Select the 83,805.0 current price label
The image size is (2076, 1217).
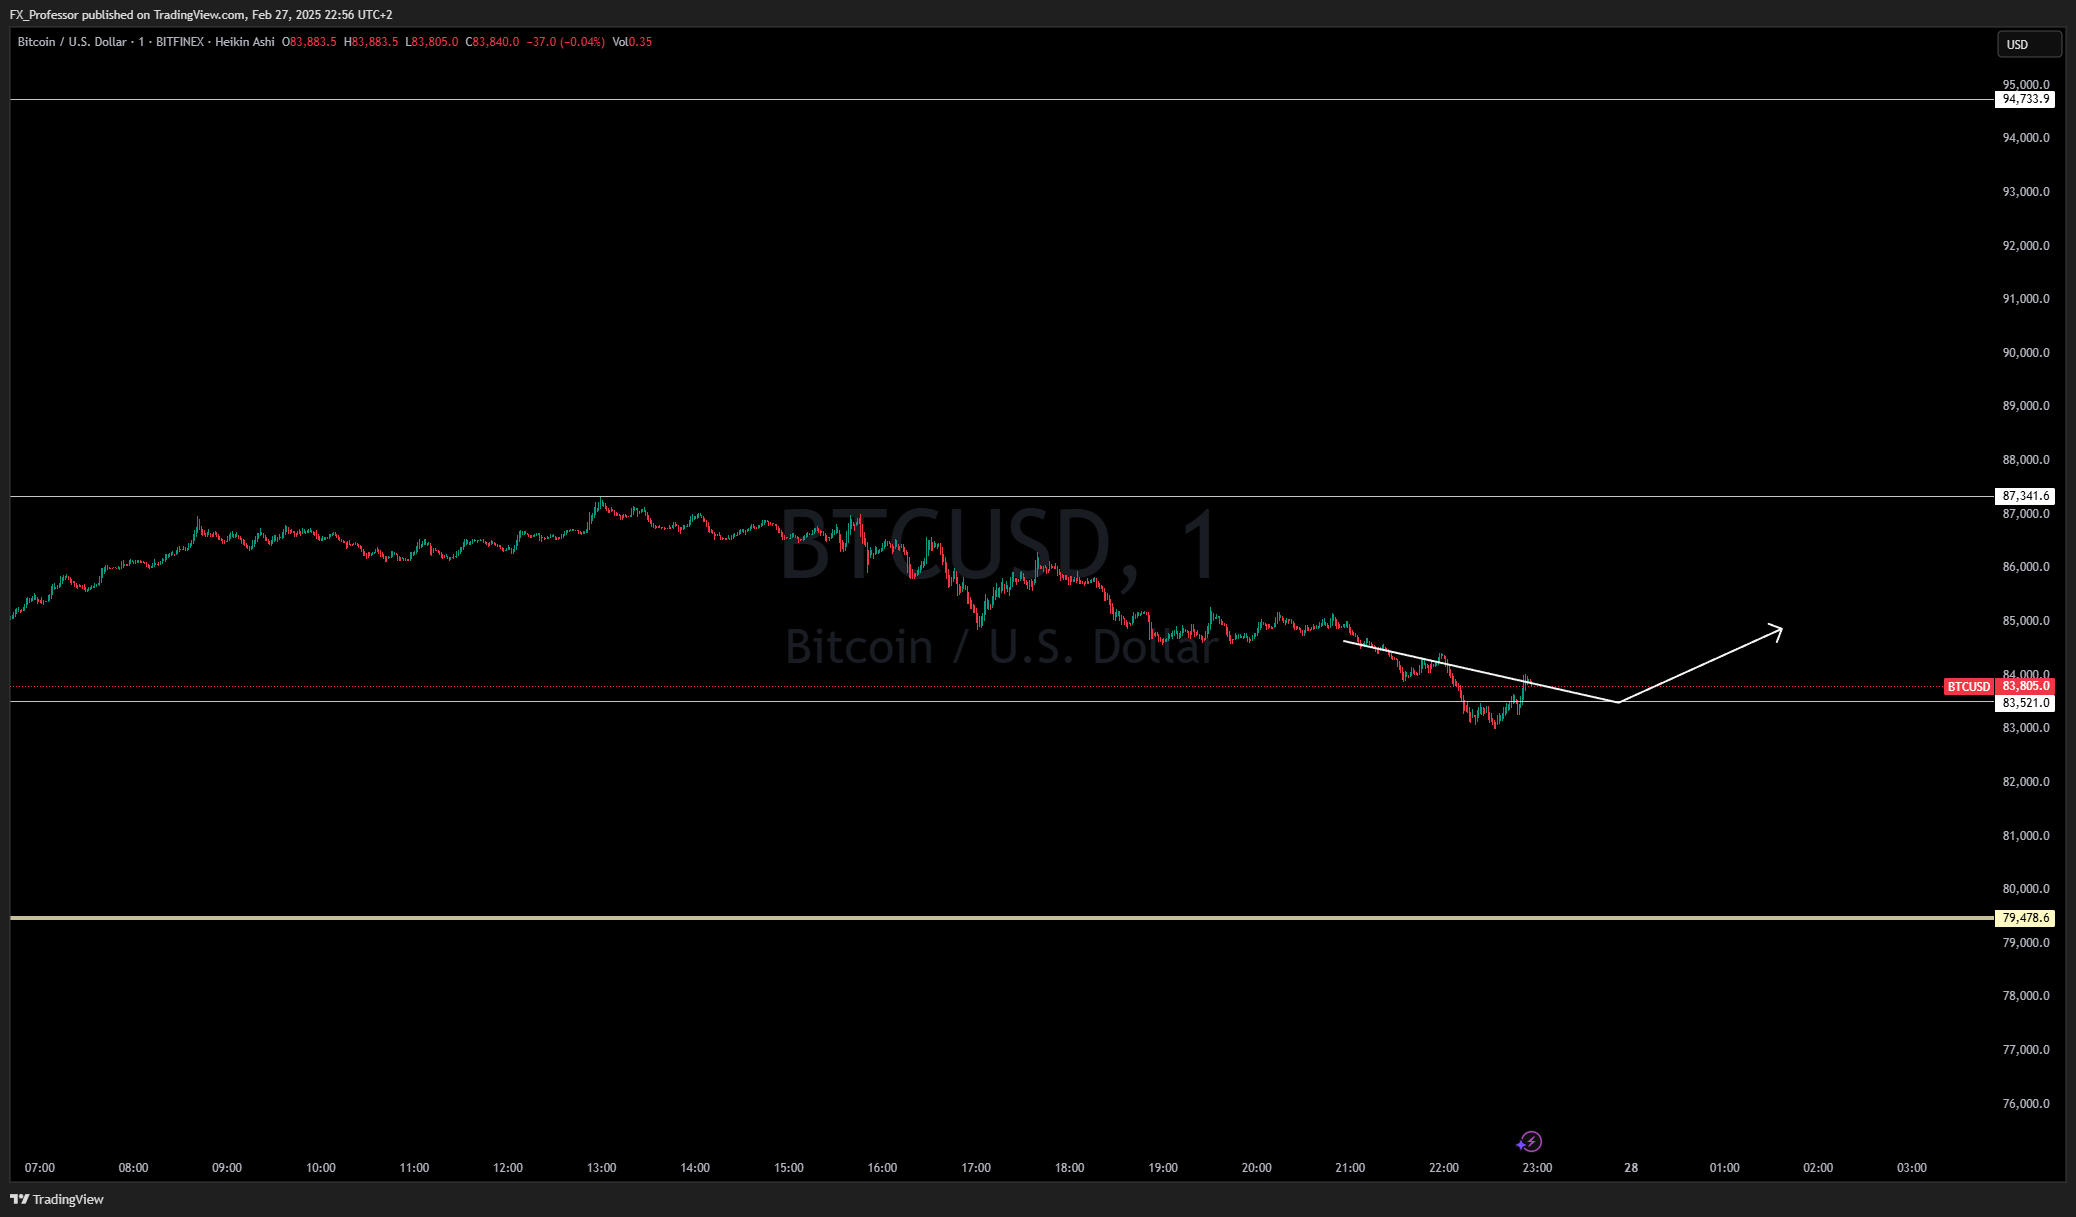tap(2025, 686)
